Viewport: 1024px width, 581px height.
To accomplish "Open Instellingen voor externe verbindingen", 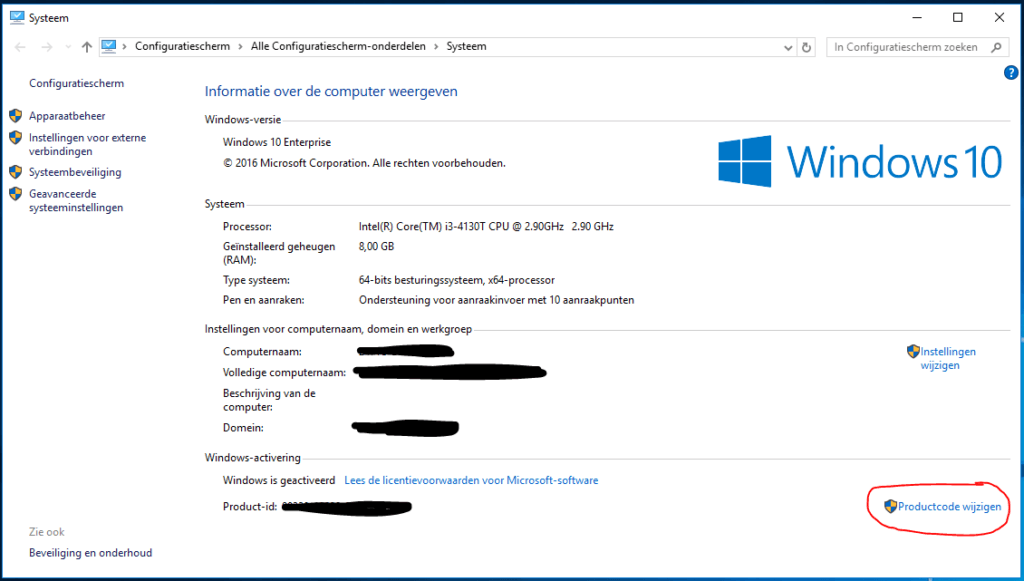I will point(87,144).
